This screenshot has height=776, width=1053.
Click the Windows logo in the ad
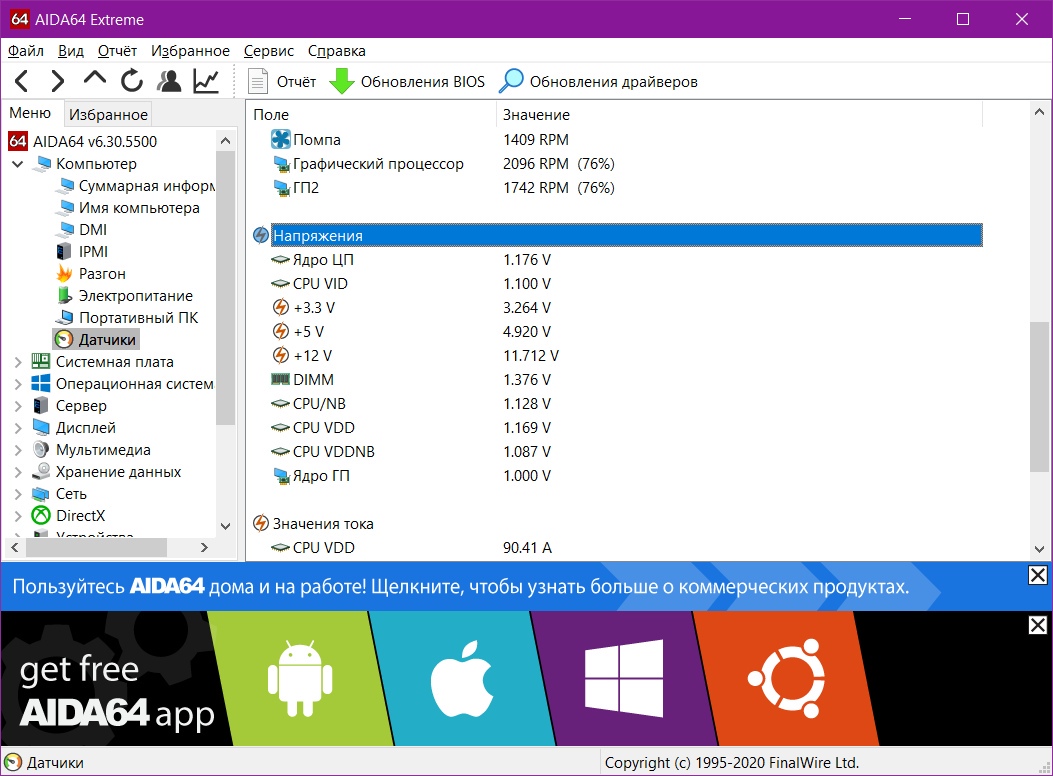(624, 679)
